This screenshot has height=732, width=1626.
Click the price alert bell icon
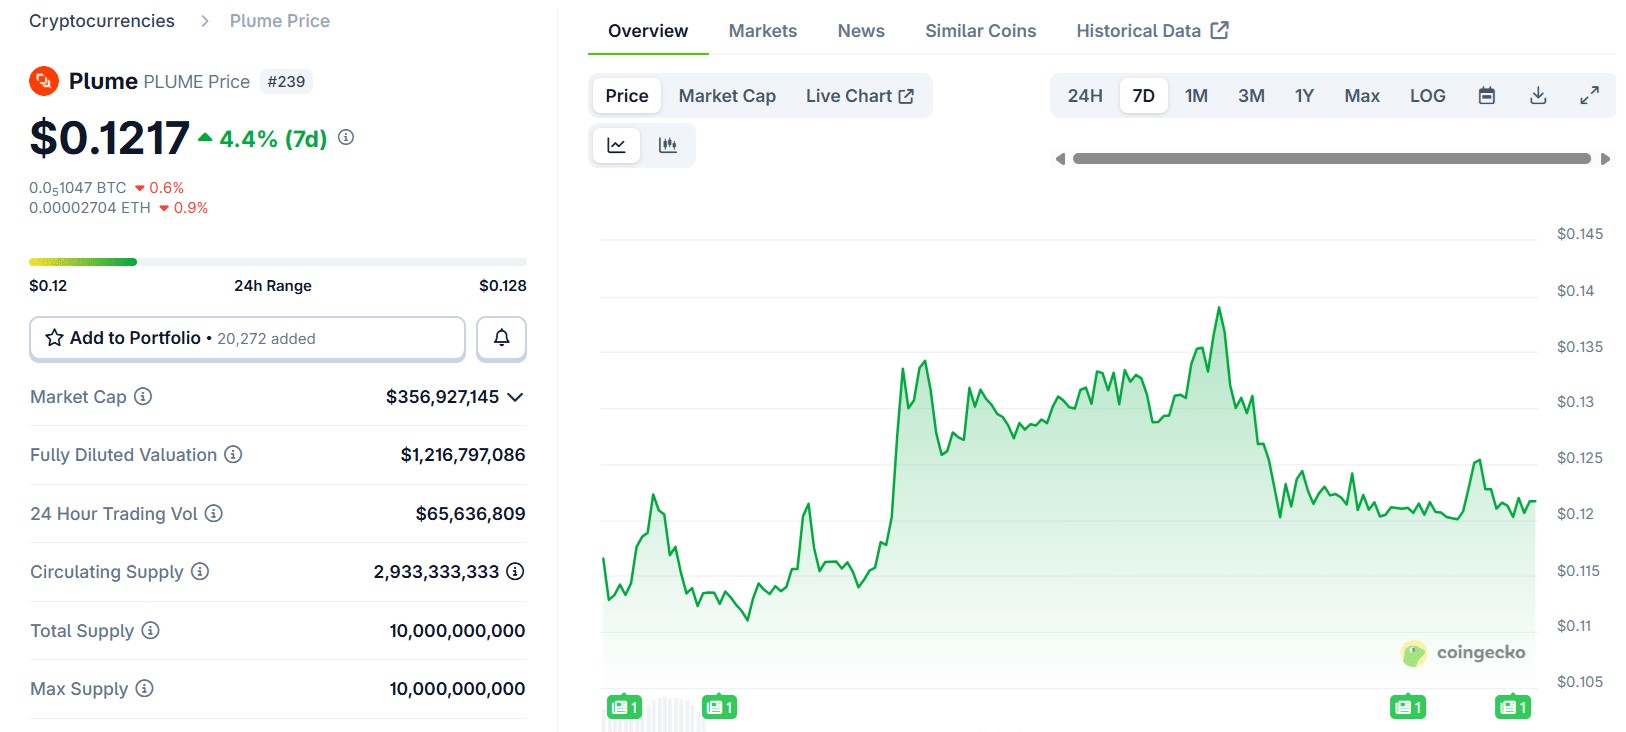click(502, 338)
